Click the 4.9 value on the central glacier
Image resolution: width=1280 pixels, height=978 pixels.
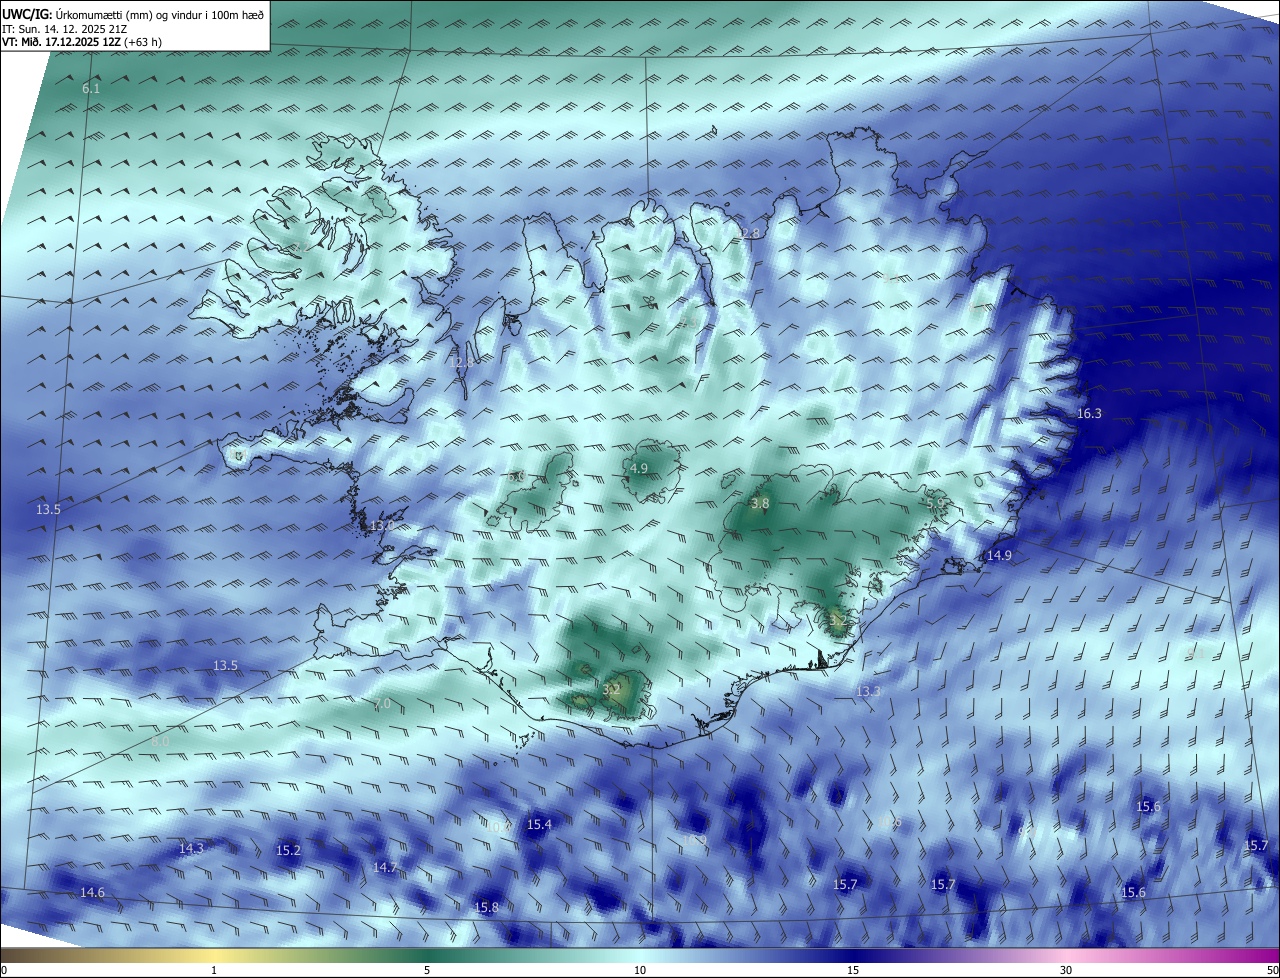click(x=639, y=469)
